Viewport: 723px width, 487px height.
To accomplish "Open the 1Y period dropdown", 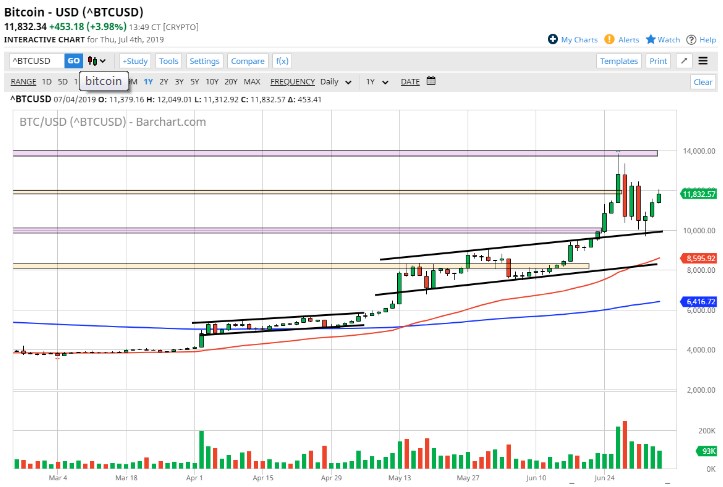I will click(x=377, y=82).
